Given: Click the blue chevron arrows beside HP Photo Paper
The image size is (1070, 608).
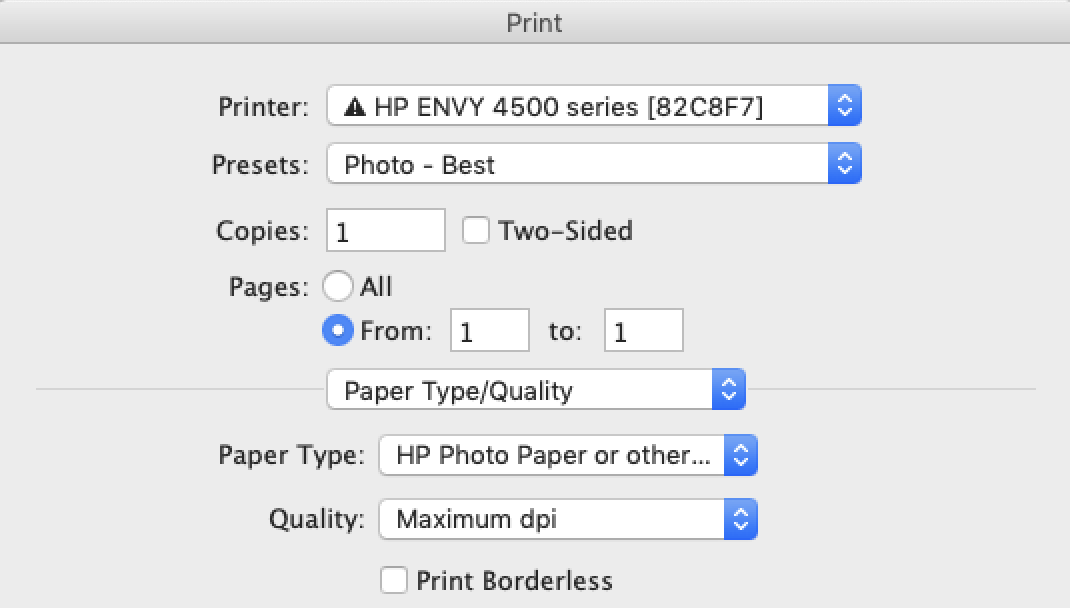Looking at the screenshot, I should (x=741, y=456).
